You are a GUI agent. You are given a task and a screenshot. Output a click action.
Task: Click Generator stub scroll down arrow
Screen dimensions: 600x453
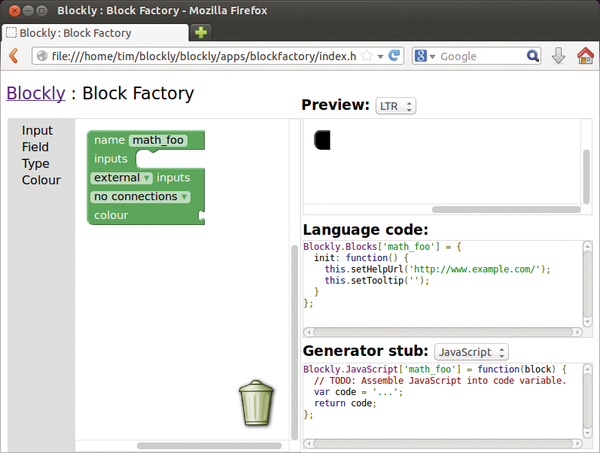[x=588, y=433]
